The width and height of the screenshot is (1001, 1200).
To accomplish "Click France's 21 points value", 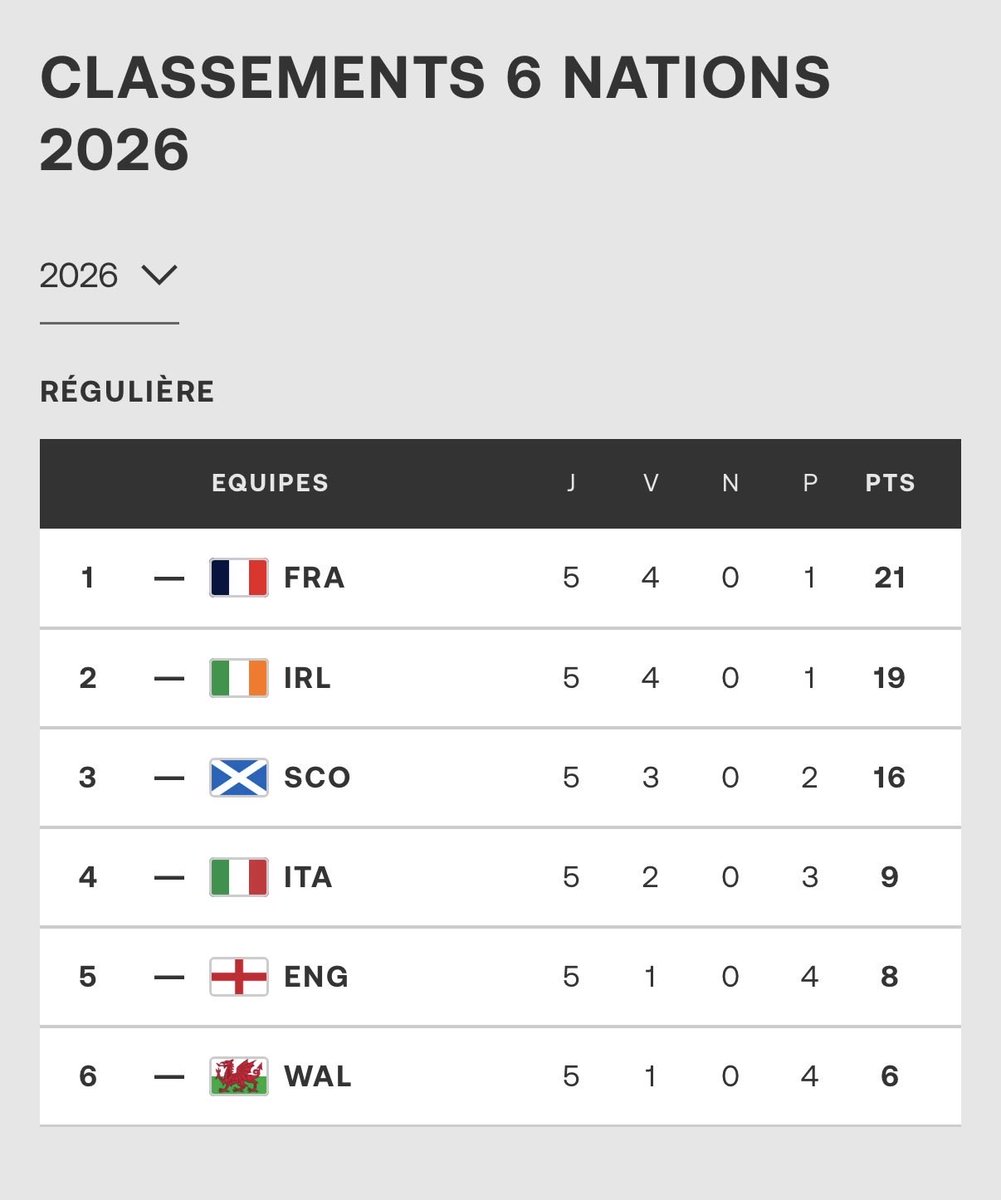I will pyautogui.click(x=890, y=578).
